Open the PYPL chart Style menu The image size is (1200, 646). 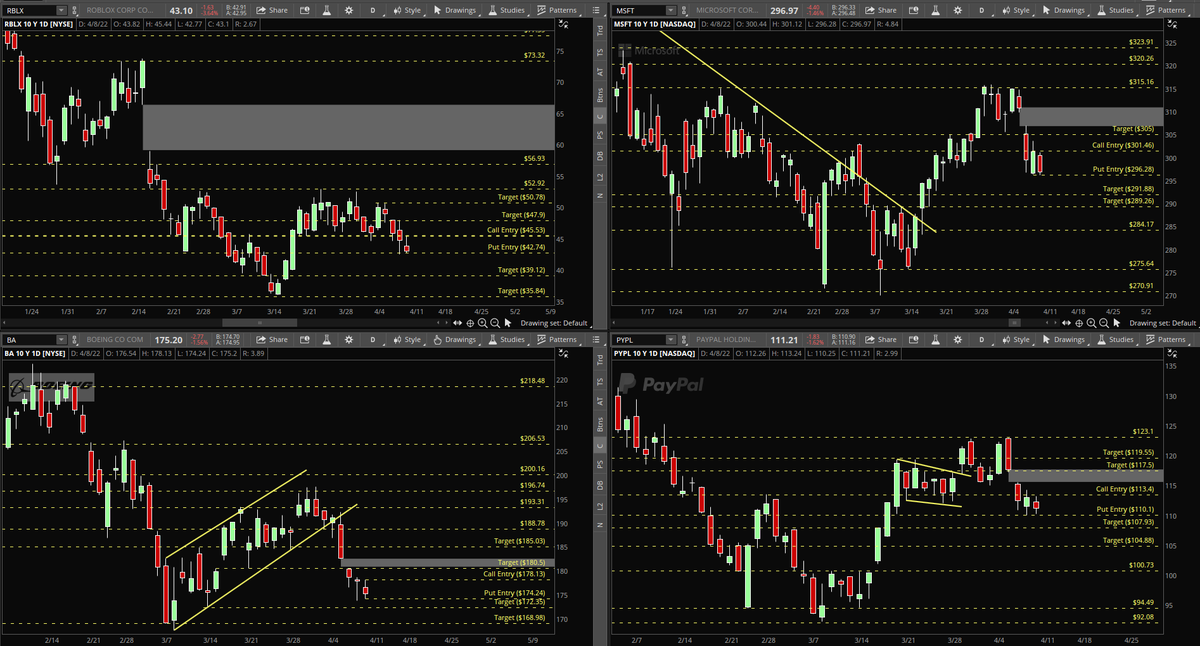pos(1015,339)
